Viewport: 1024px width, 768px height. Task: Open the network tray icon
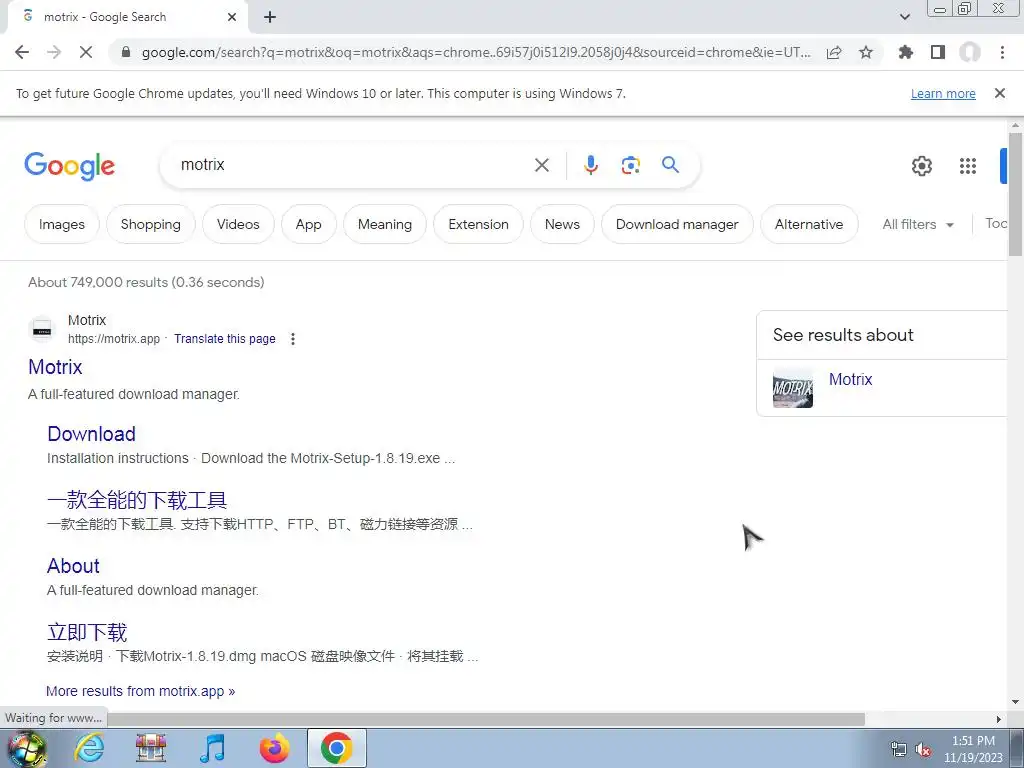point(899,750)
